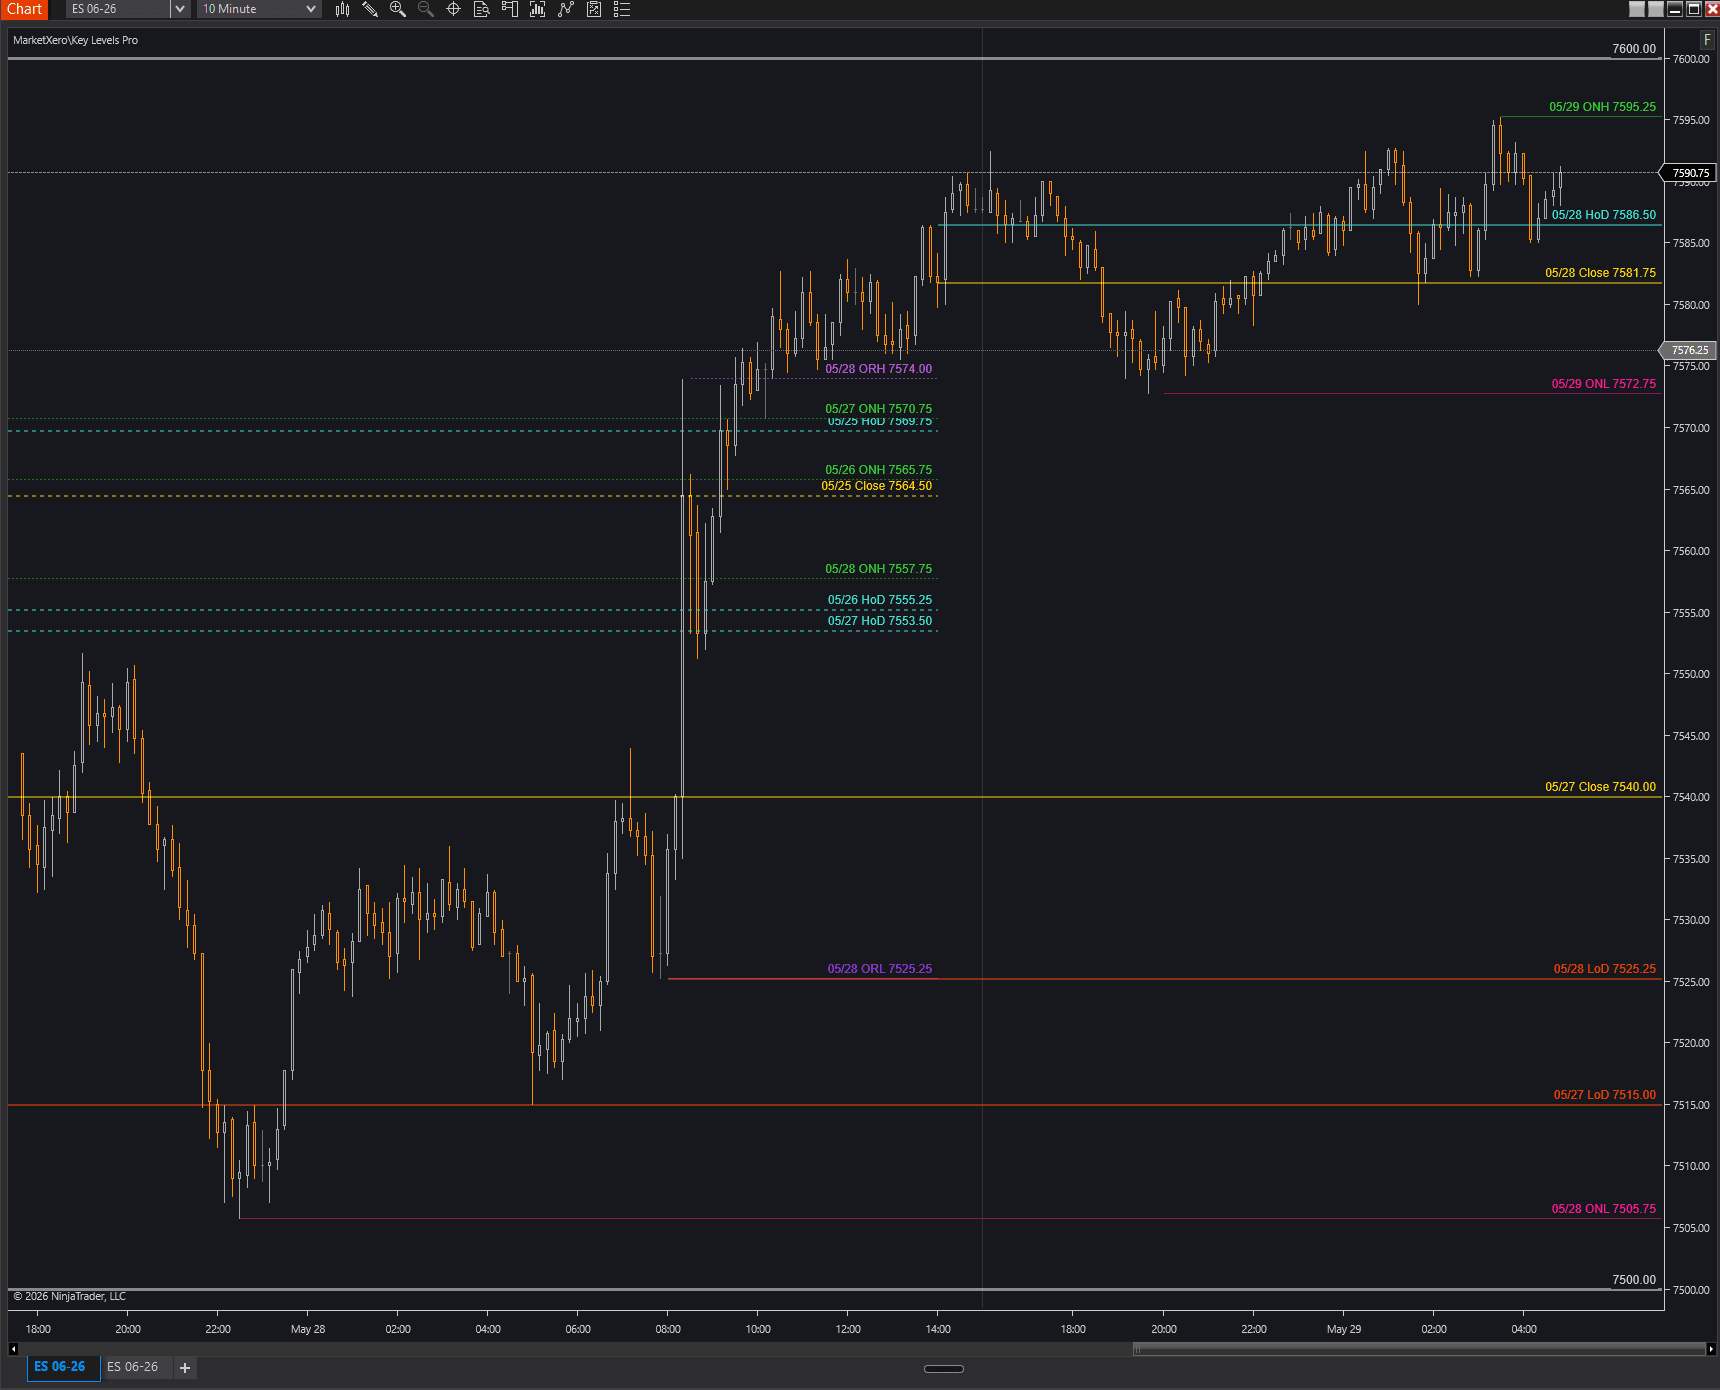Screen dimensions: 1720x1390
Task: Click the 05/26 ONH 7565.75 label
Action: click(878, 470)
